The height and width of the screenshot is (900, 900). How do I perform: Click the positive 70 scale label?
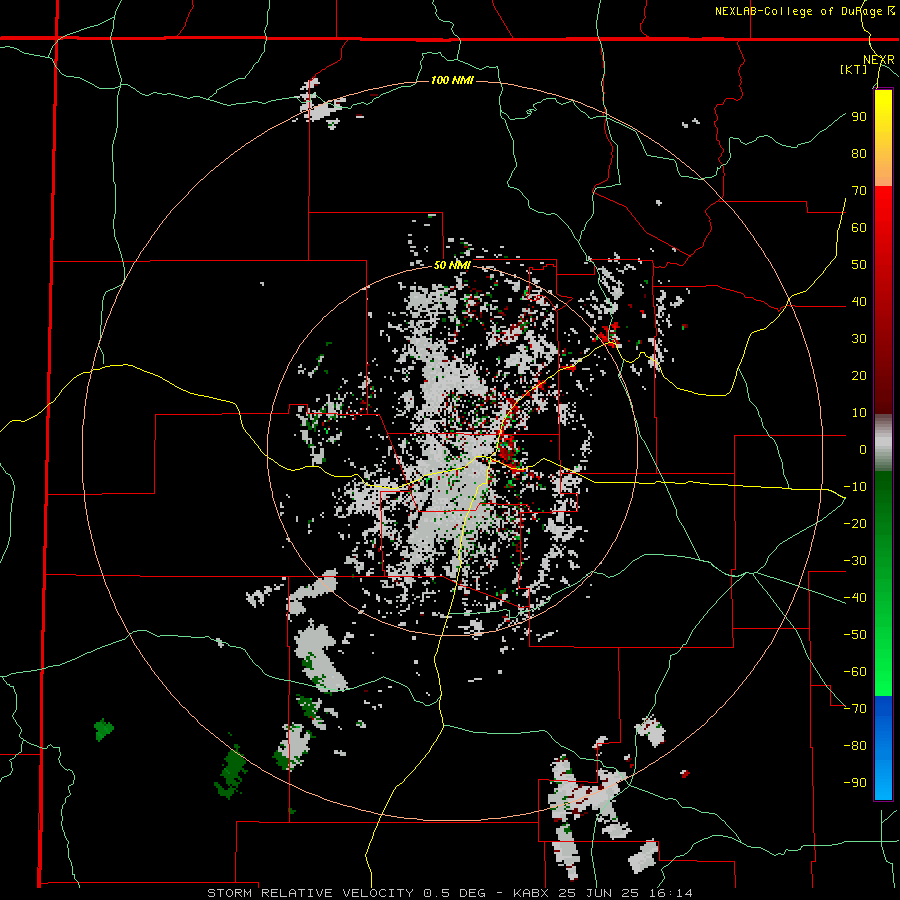(x=859, y=191)
